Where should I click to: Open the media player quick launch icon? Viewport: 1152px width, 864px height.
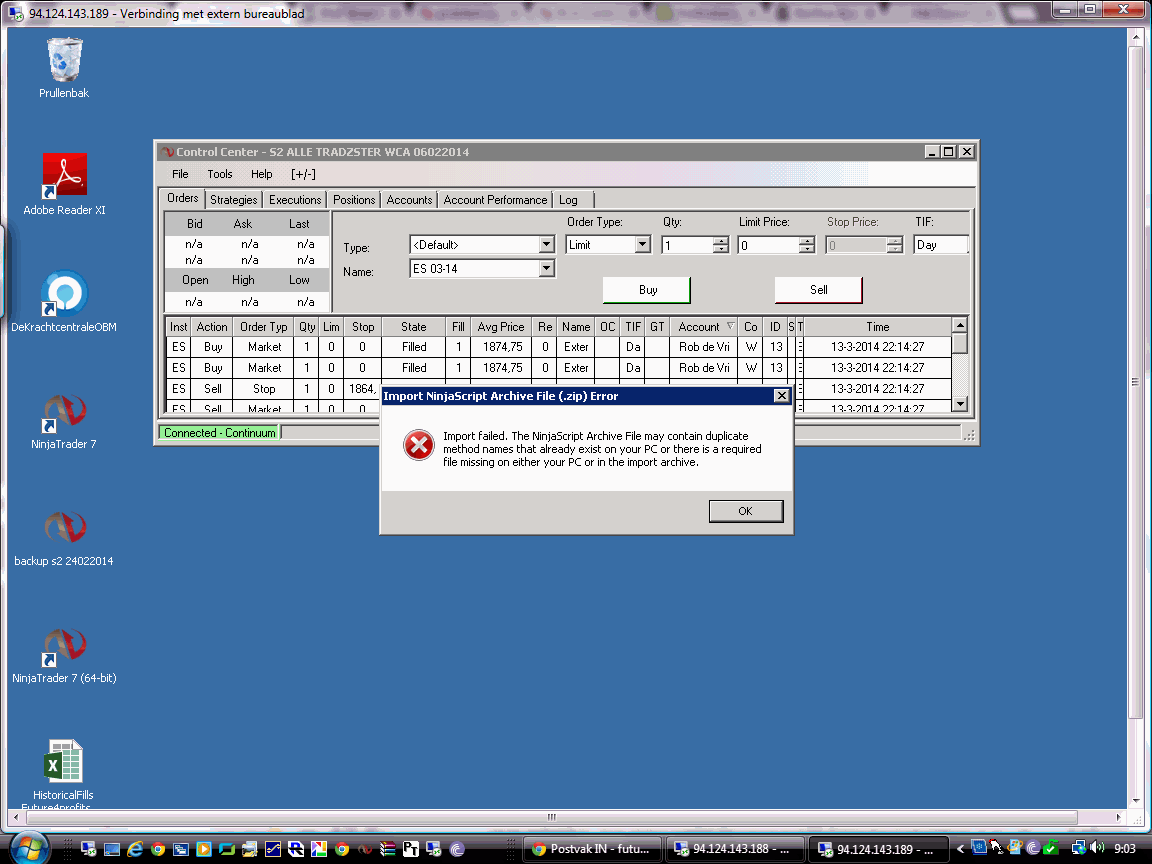204,849
